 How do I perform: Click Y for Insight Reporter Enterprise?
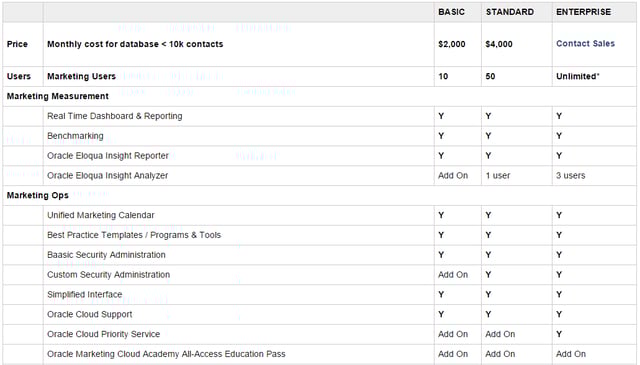point(559,156)
